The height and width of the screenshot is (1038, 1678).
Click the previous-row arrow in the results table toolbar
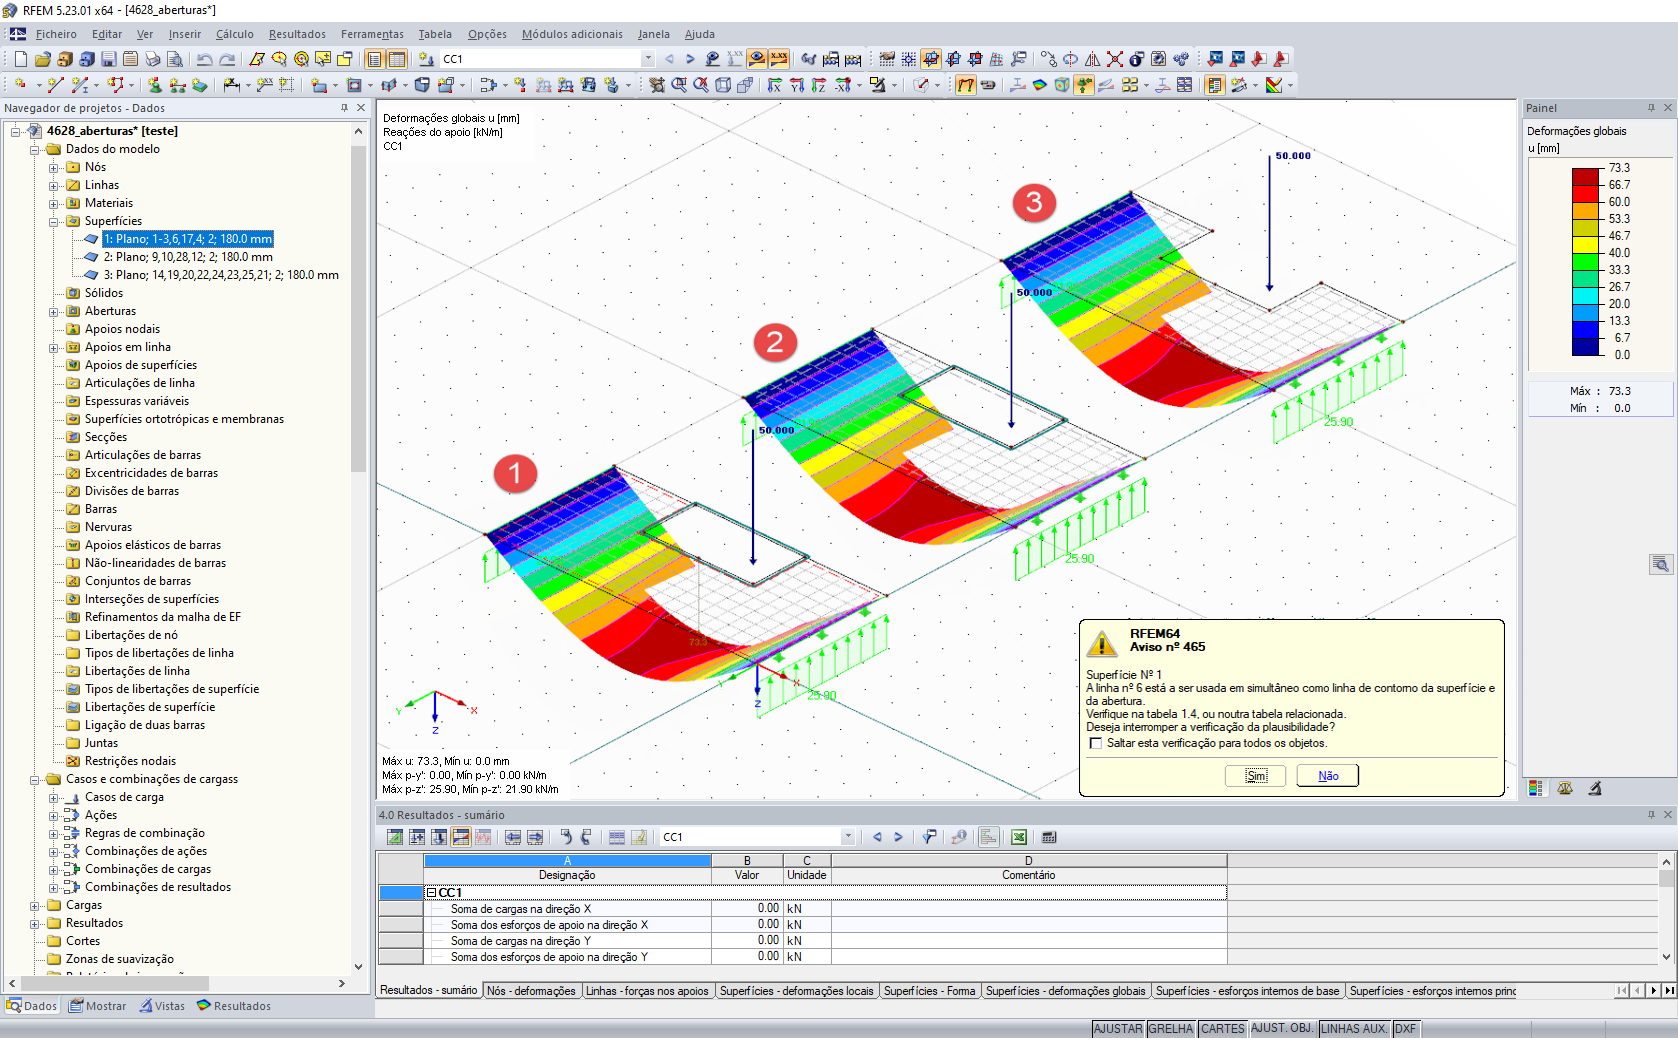[x=877, y=837]
